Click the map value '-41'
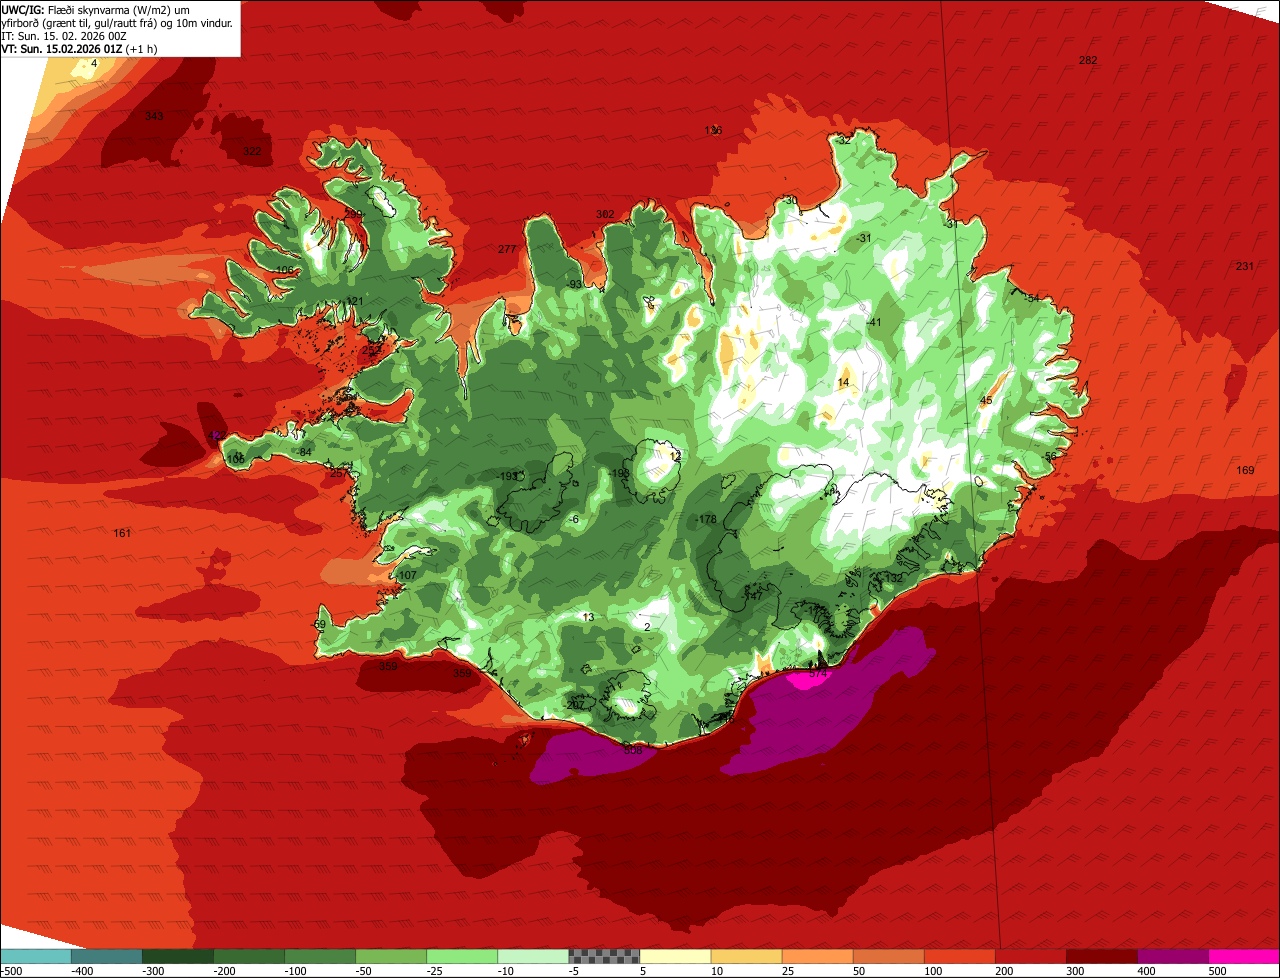This screenshot has height=978, width=1280. coord(873,322)
